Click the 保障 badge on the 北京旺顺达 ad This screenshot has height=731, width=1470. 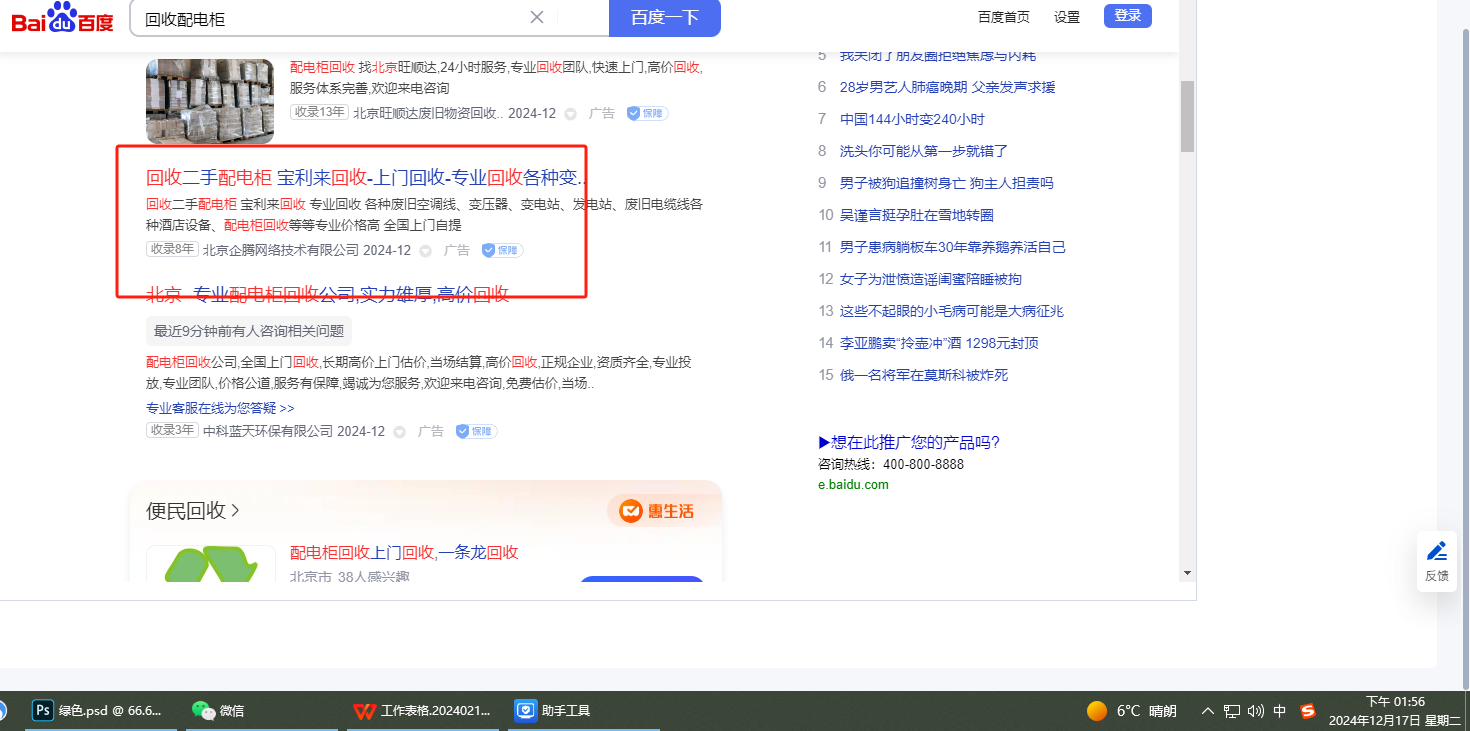[x=647, y=113]
